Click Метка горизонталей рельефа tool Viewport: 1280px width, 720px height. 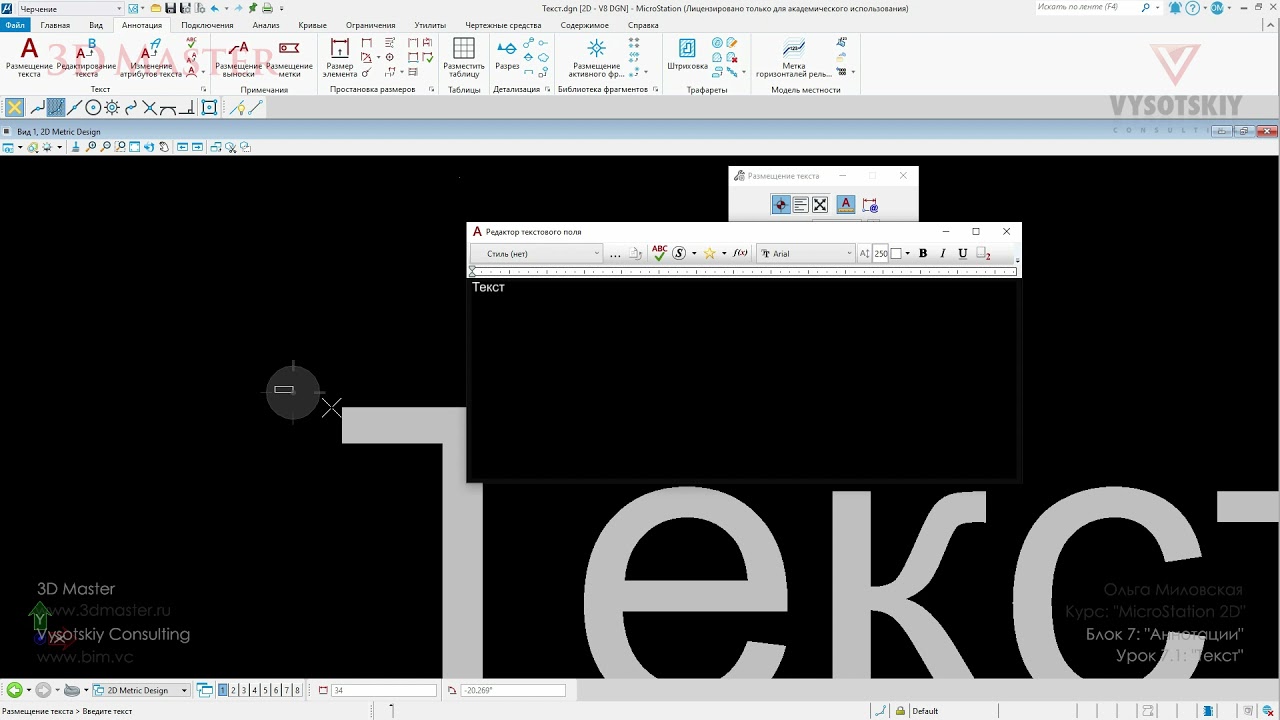pos(793,58)
